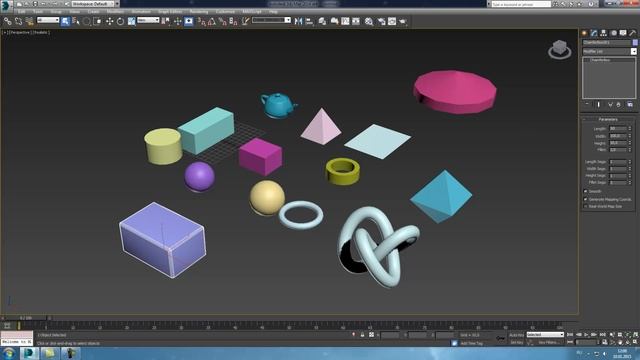Toggle the Keyboard Shortcut Override button
Viewport: 640px width, 360px height.
coord(189,21)
